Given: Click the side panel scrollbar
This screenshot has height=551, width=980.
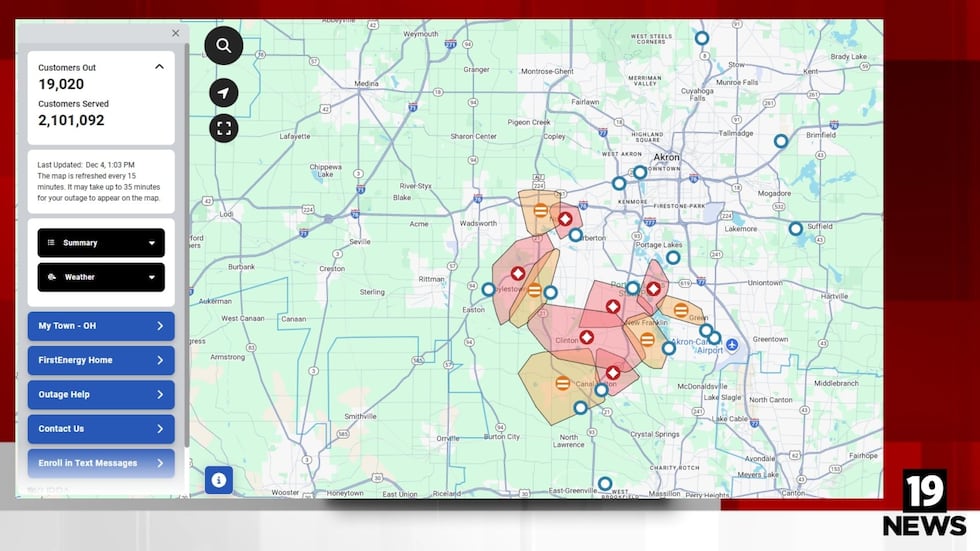Looking at the screenshot, I should (186, 244).
